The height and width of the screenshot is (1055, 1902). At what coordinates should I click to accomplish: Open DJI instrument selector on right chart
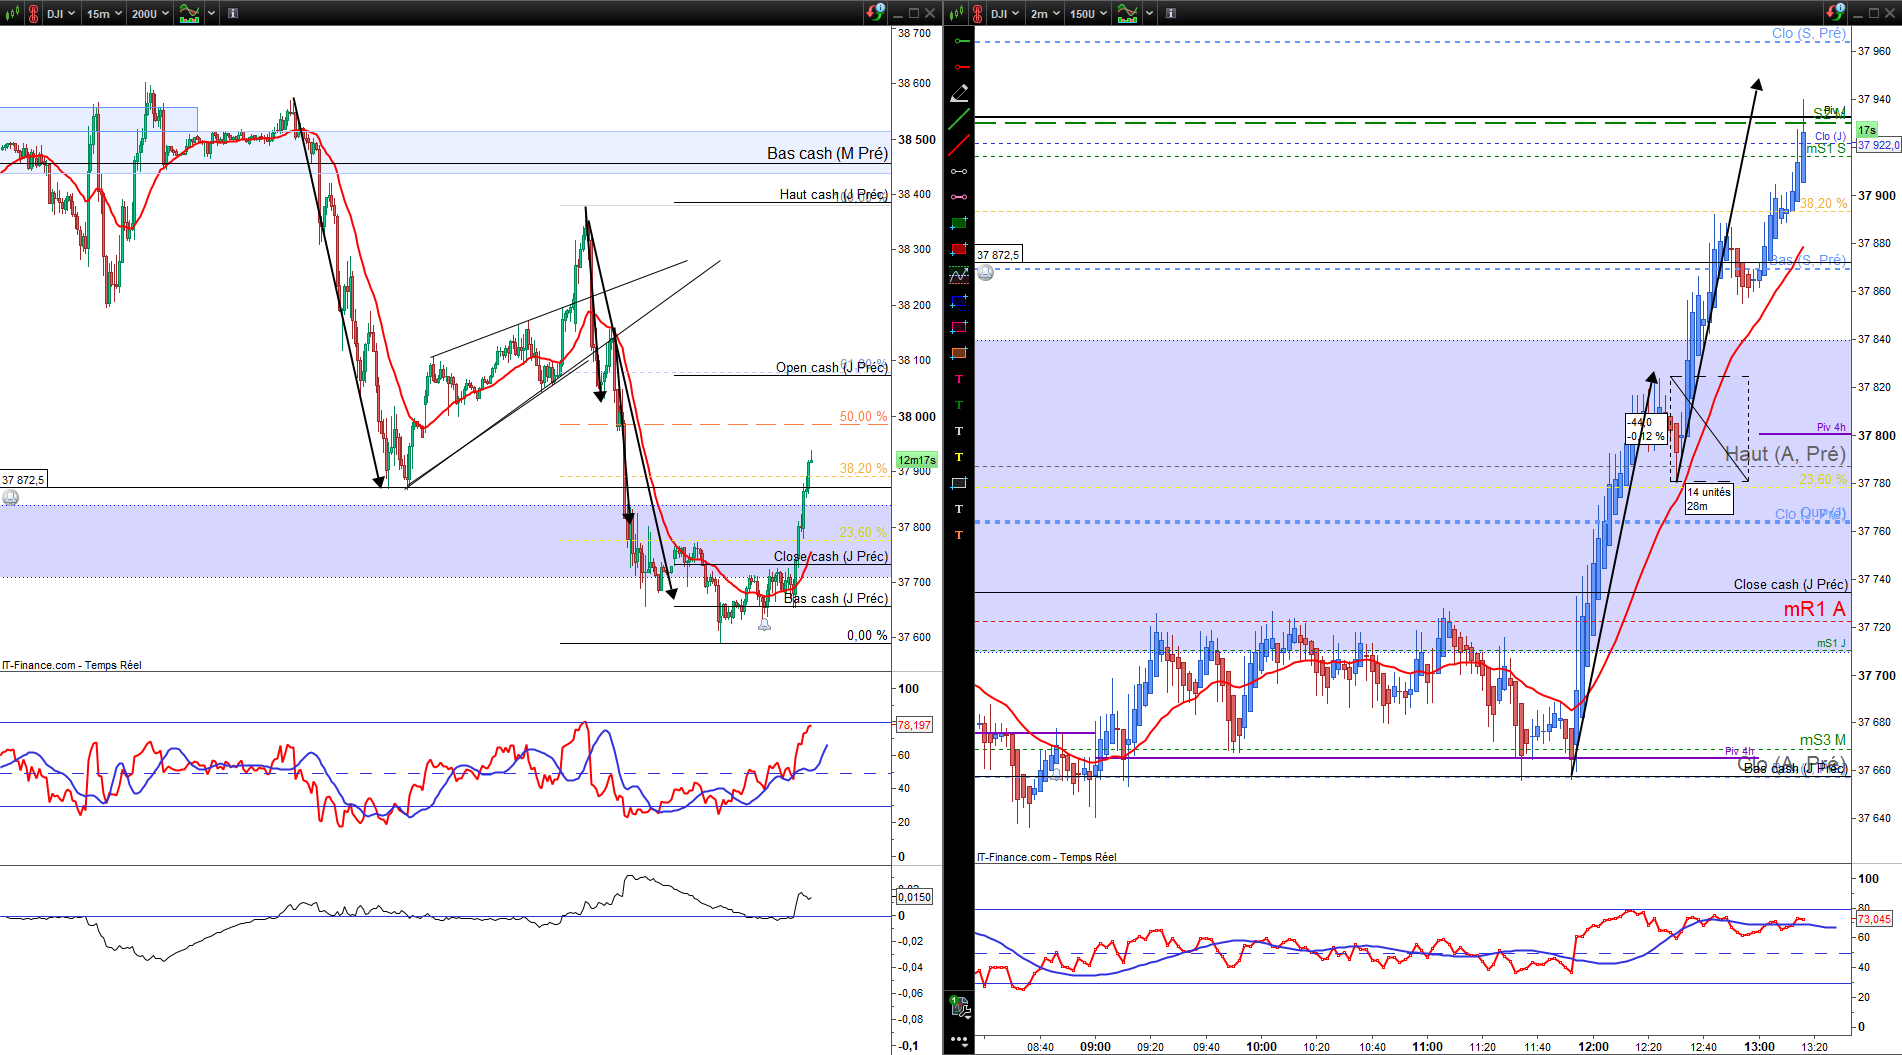[x=1005, y=13]
